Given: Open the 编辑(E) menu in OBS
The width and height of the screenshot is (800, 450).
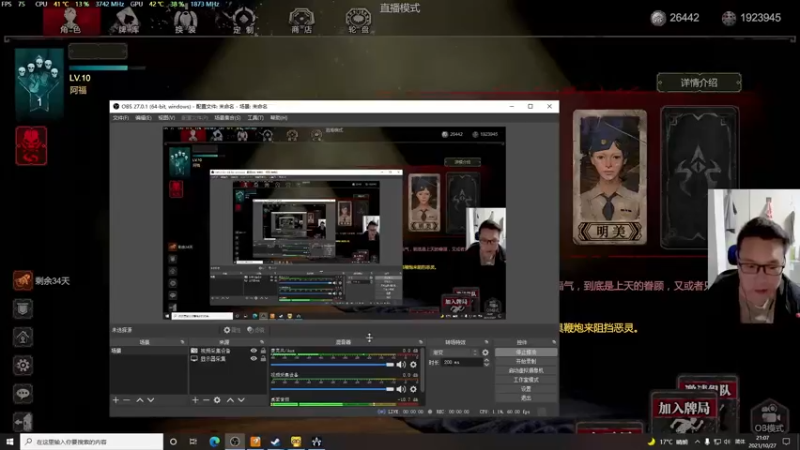Looking at the screenshot, I should (x=143, y=118).
